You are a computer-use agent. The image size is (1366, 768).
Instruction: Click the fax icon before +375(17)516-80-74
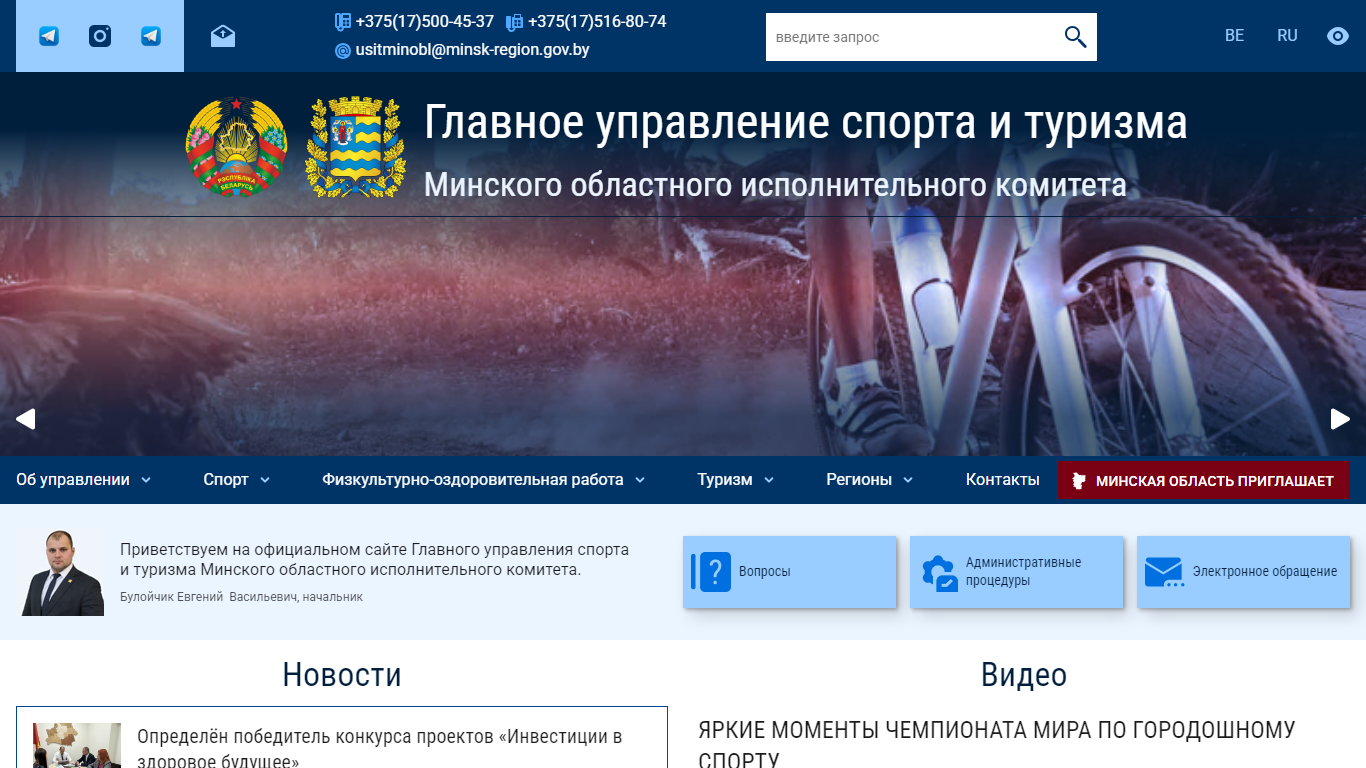[515, 22]
